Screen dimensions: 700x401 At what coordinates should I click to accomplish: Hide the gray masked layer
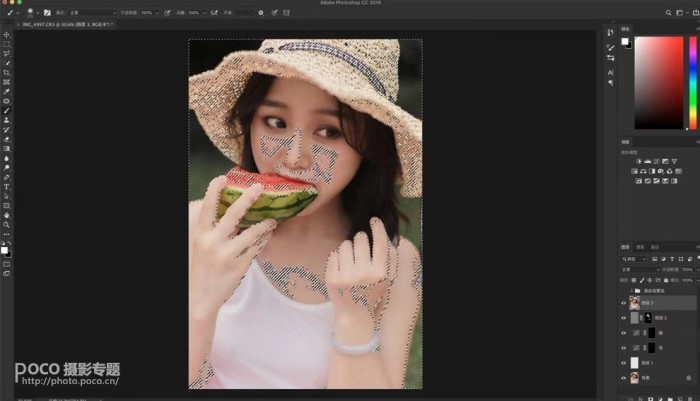(x=624, y=318)
